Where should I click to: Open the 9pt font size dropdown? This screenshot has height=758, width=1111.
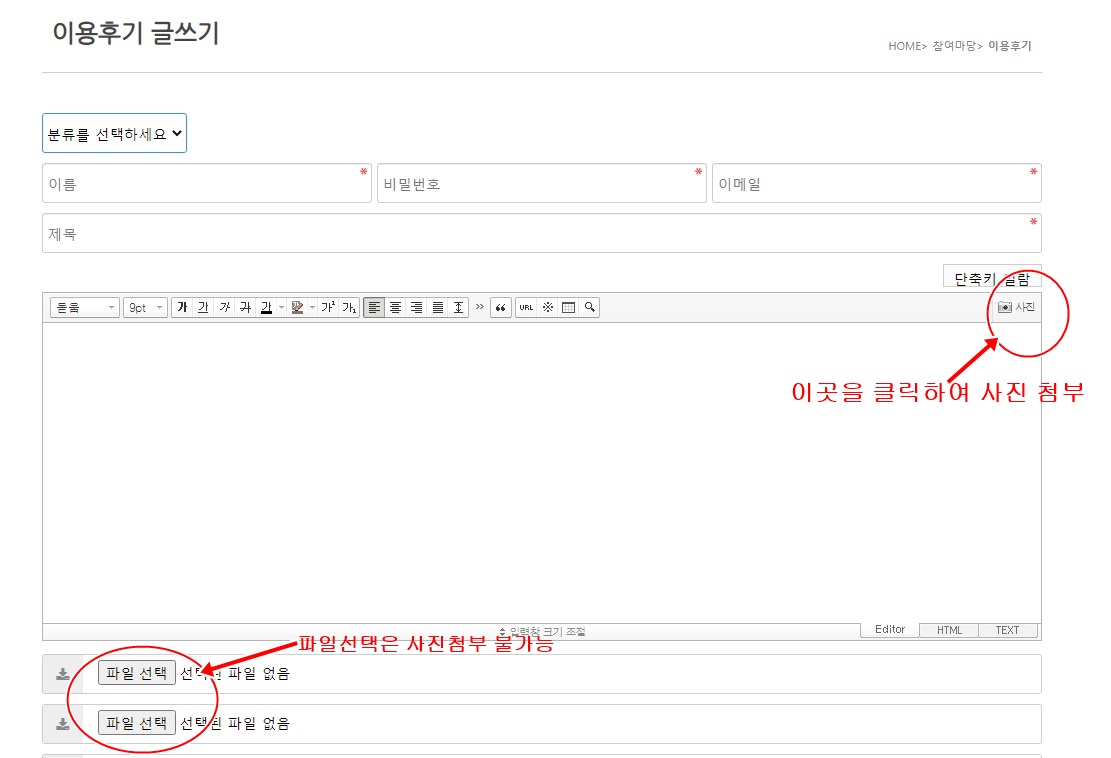pyautogui.click(x=145, y=307)
